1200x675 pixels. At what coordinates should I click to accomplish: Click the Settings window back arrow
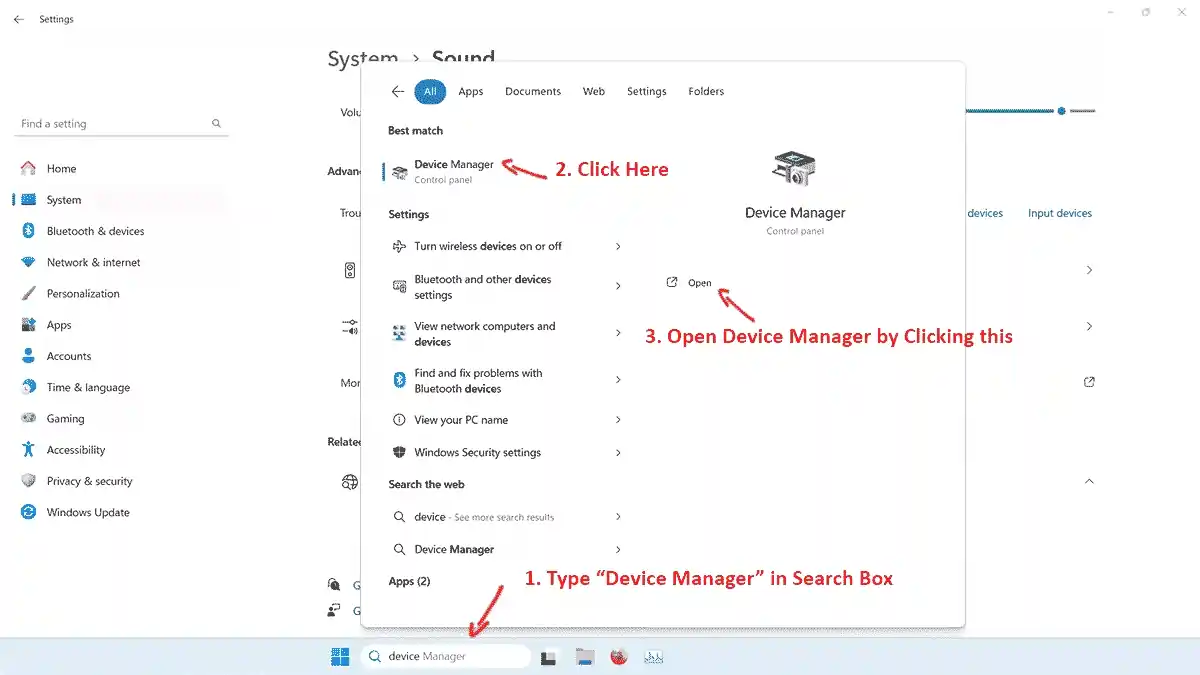click(x=18, y=19)
